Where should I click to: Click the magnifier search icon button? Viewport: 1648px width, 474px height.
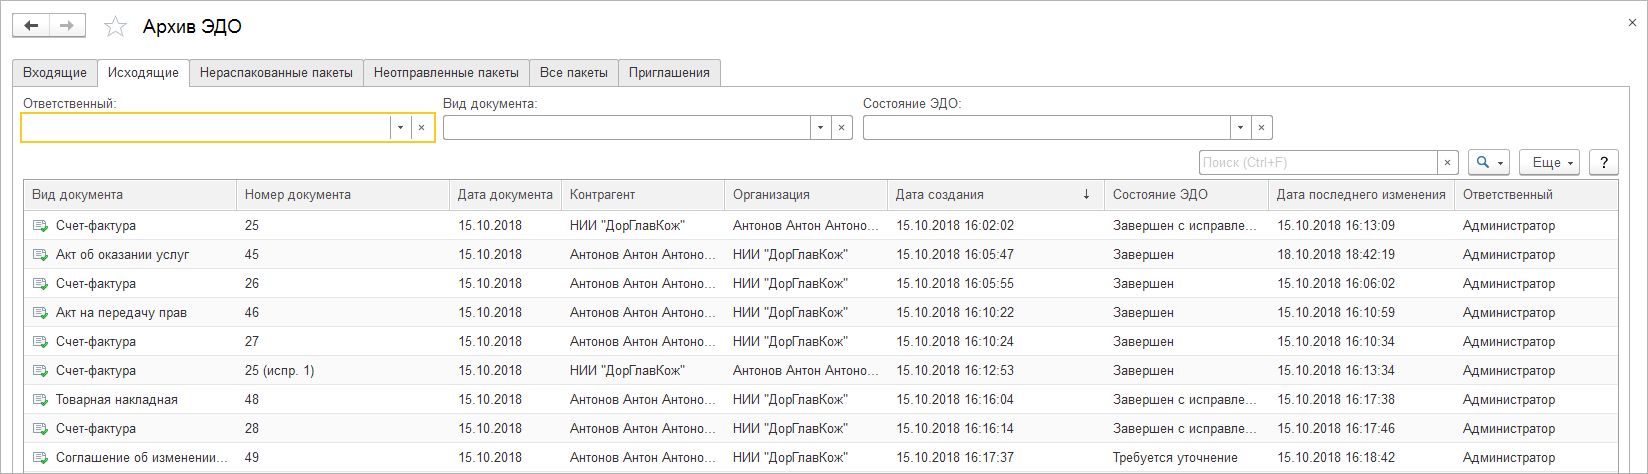pos(1488,162)
